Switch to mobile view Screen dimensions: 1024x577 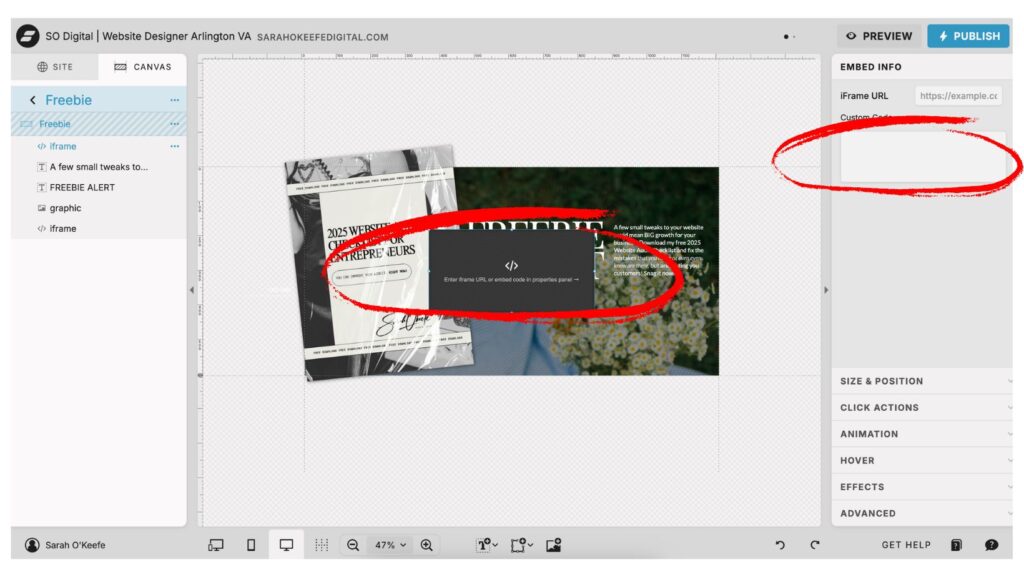251,545
